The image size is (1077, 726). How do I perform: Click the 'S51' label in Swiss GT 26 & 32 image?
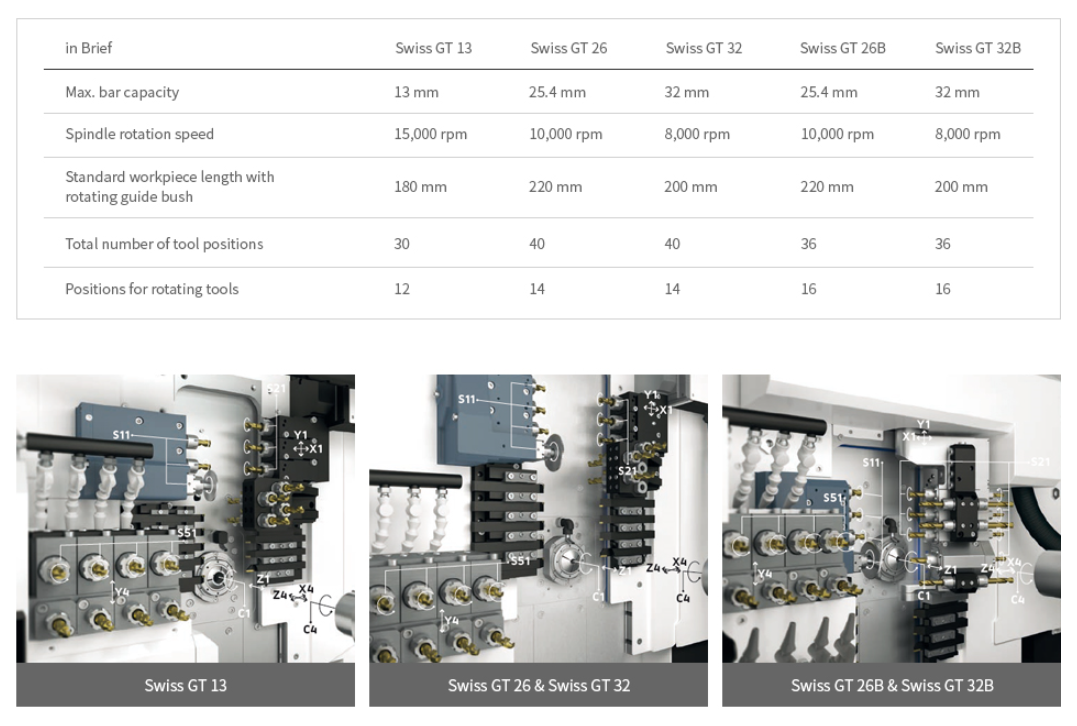[x=520, y=560]
